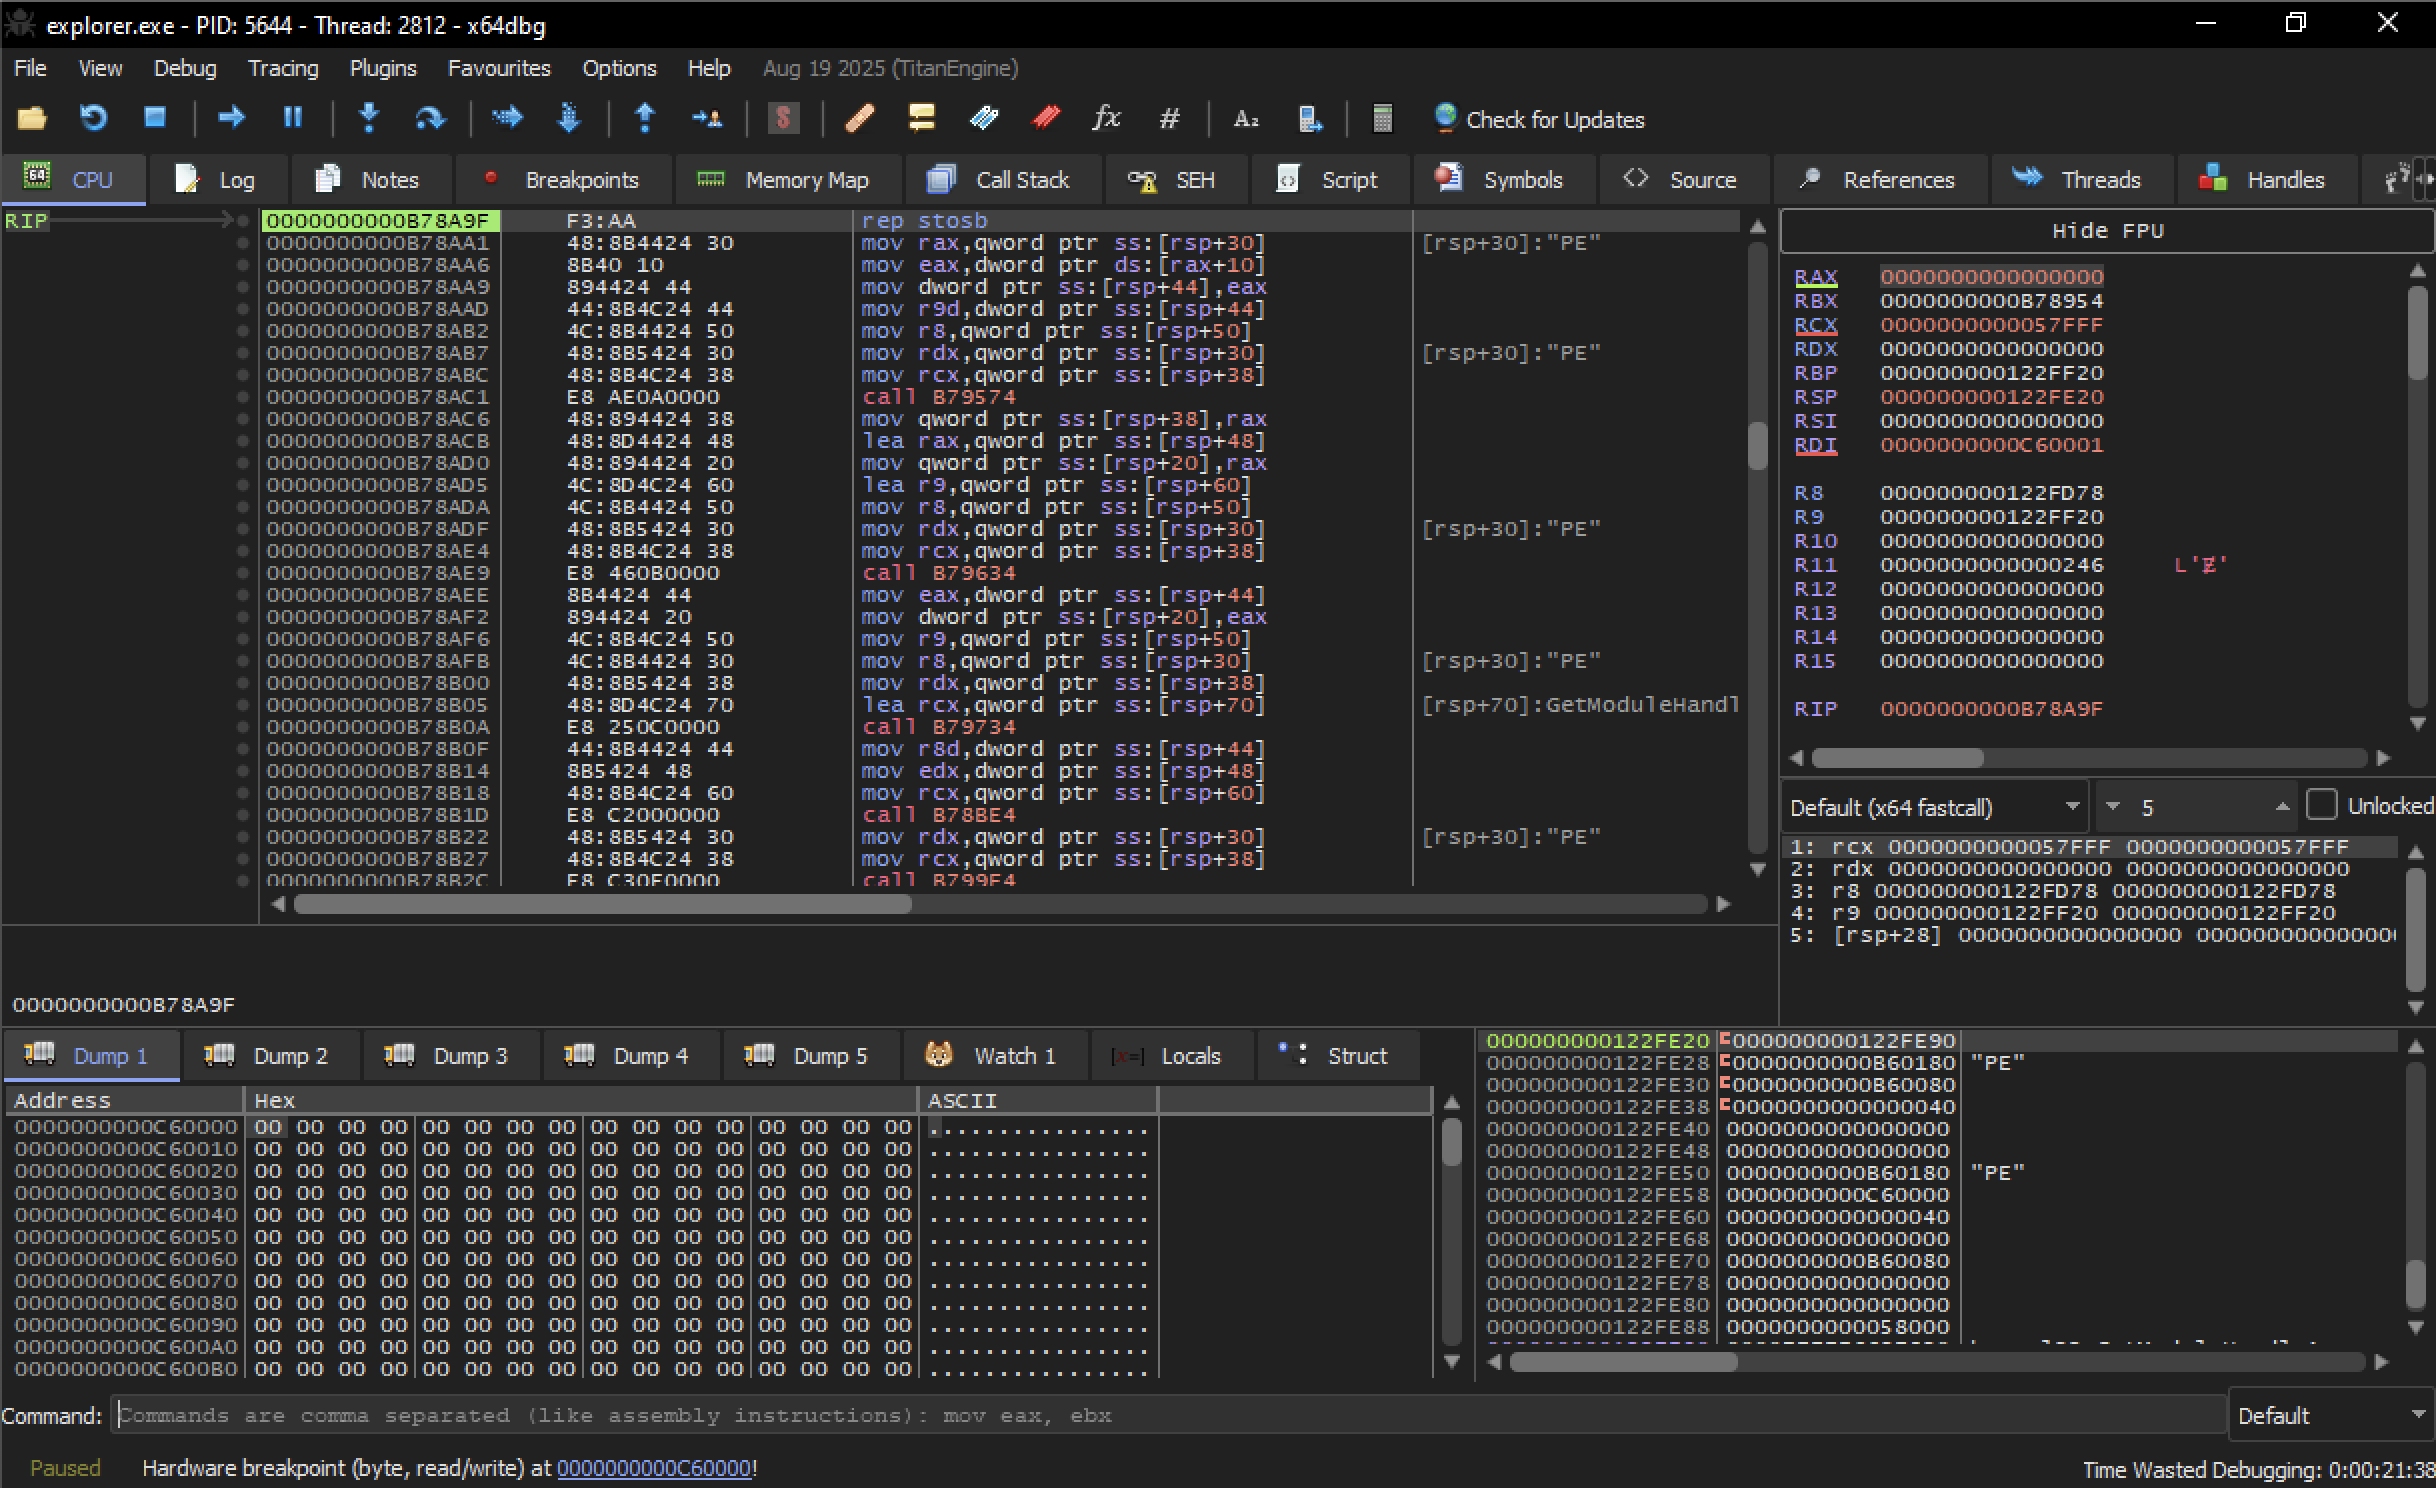Open the SEH tab

coord(1175,180)
